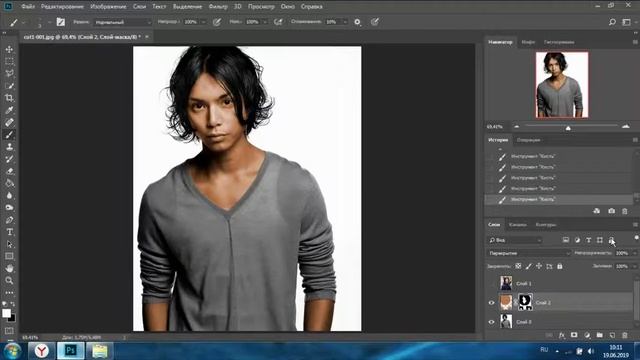Click the Navigator zoom slider handle
Image resolution: width=640 pixels, height=360 pixels.
point(568,128)
